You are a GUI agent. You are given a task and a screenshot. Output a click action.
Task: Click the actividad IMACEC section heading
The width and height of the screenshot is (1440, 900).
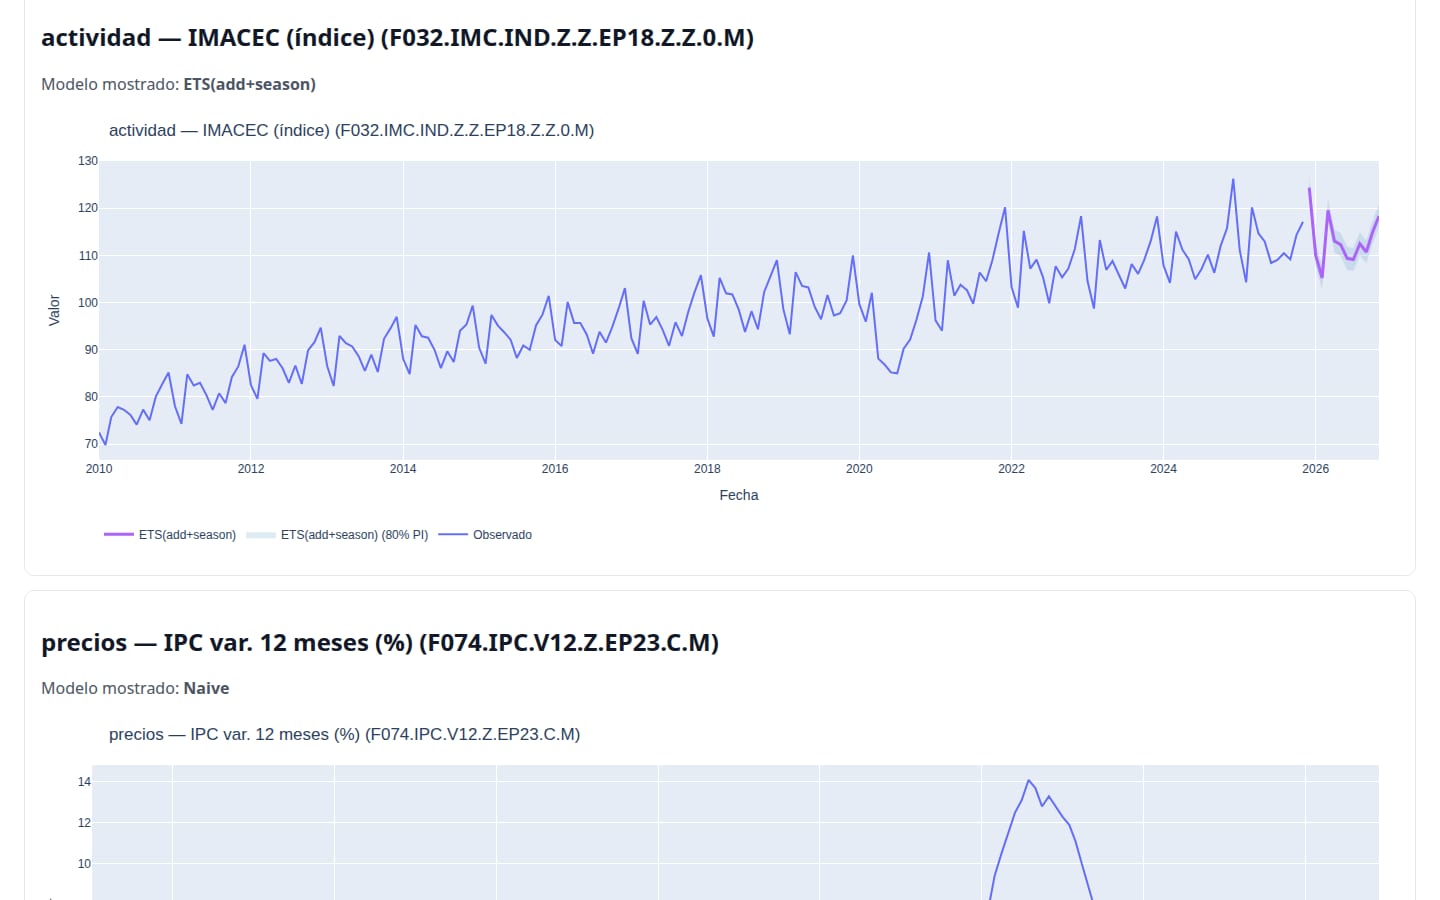(x=397, y=38)
